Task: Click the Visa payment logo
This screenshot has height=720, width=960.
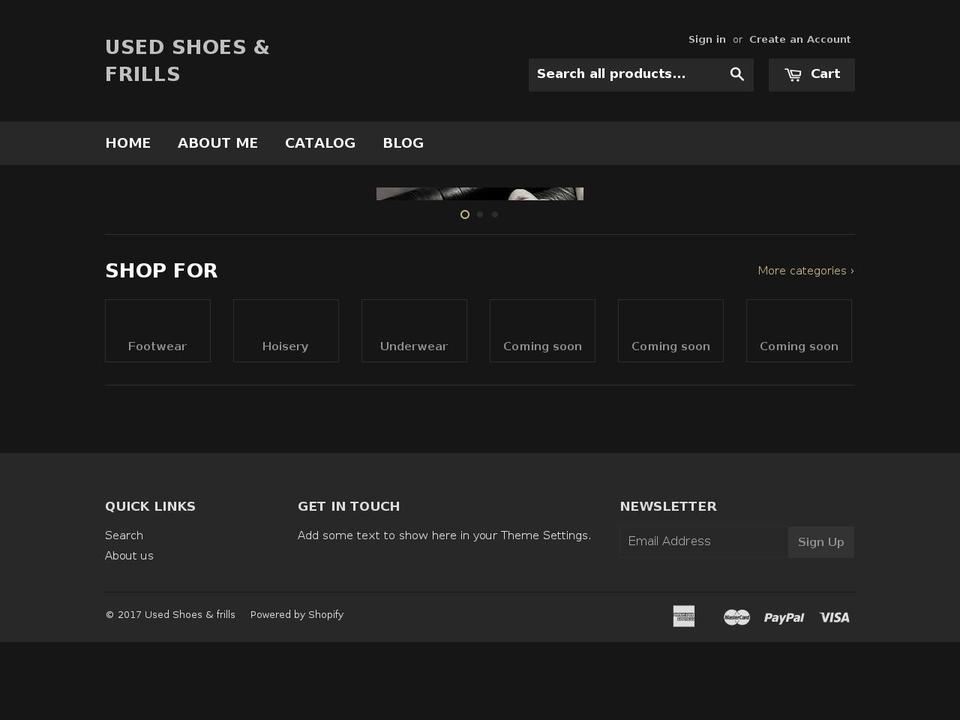Action: point(834,617)
